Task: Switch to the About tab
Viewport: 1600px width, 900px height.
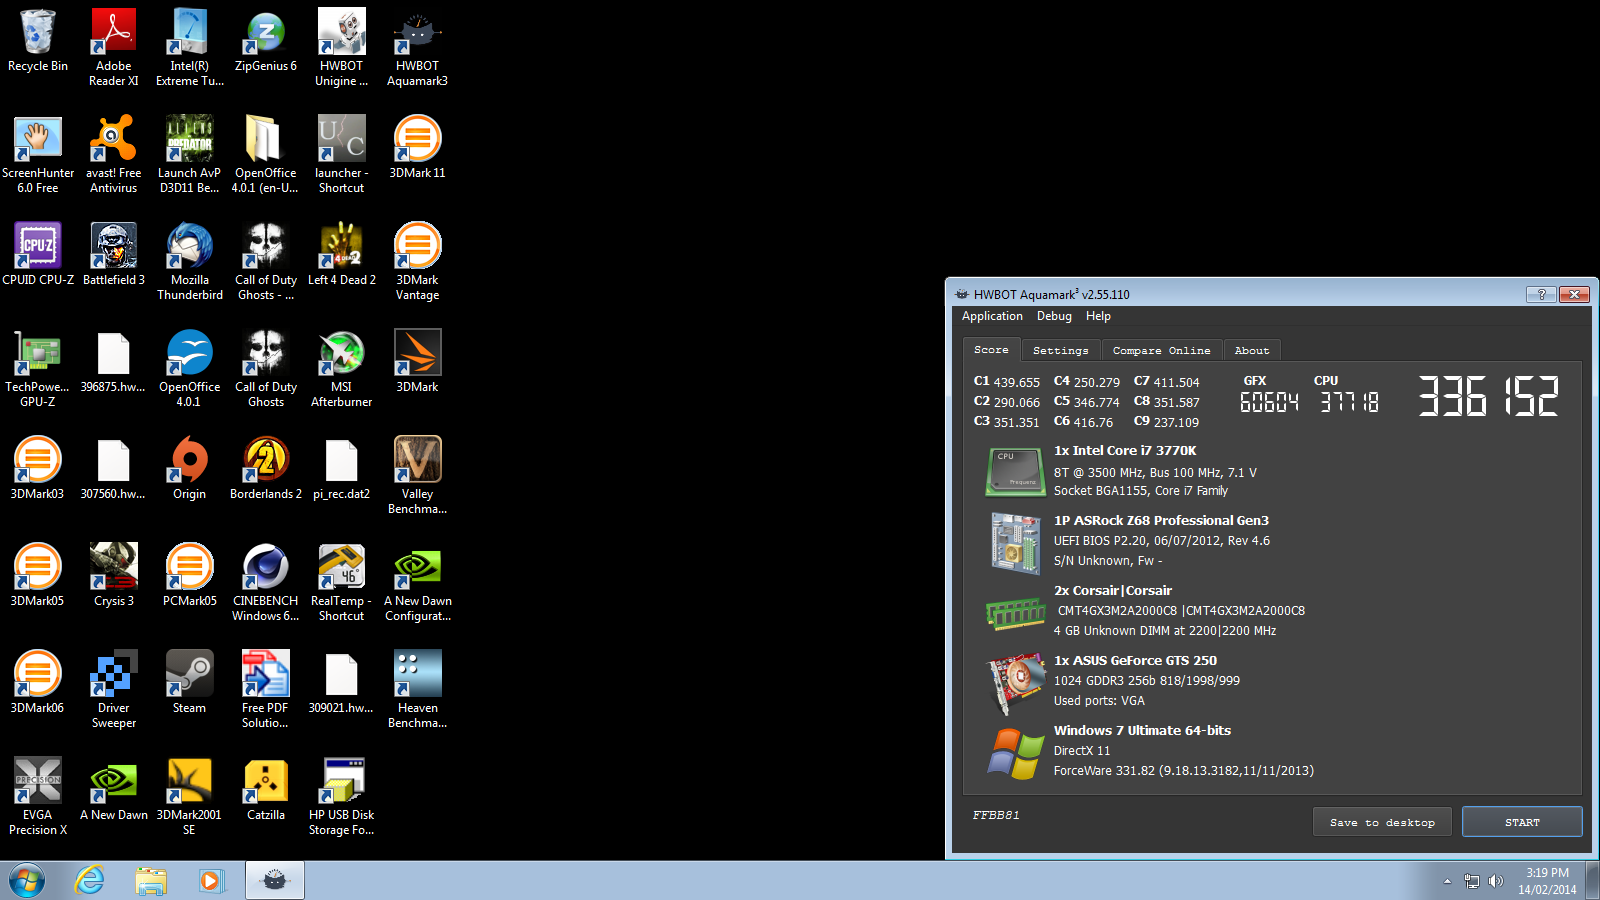Action: (x=1252, y=351)
